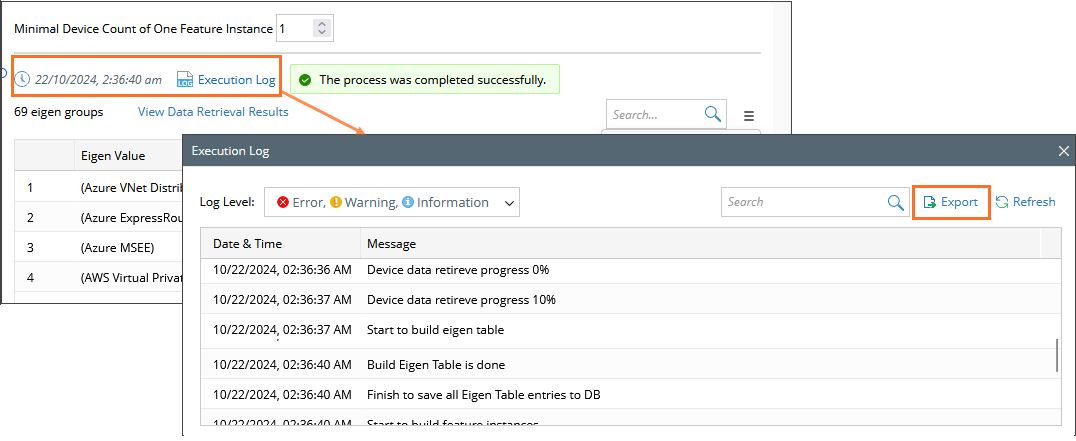1076x441 pixels.
Task: Click the Date & Time column header
Action: [248, 244]
